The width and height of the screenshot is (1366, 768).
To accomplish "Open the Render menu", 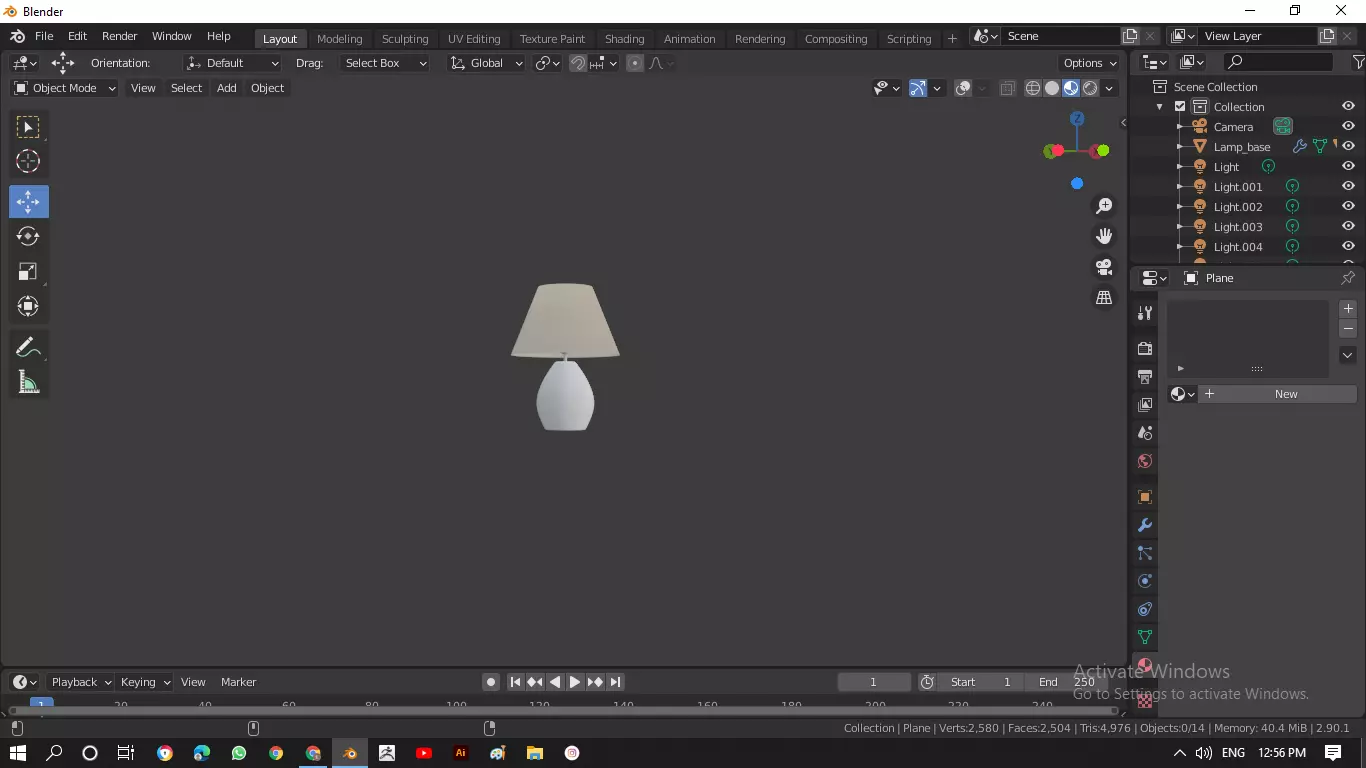I will 119,36.
